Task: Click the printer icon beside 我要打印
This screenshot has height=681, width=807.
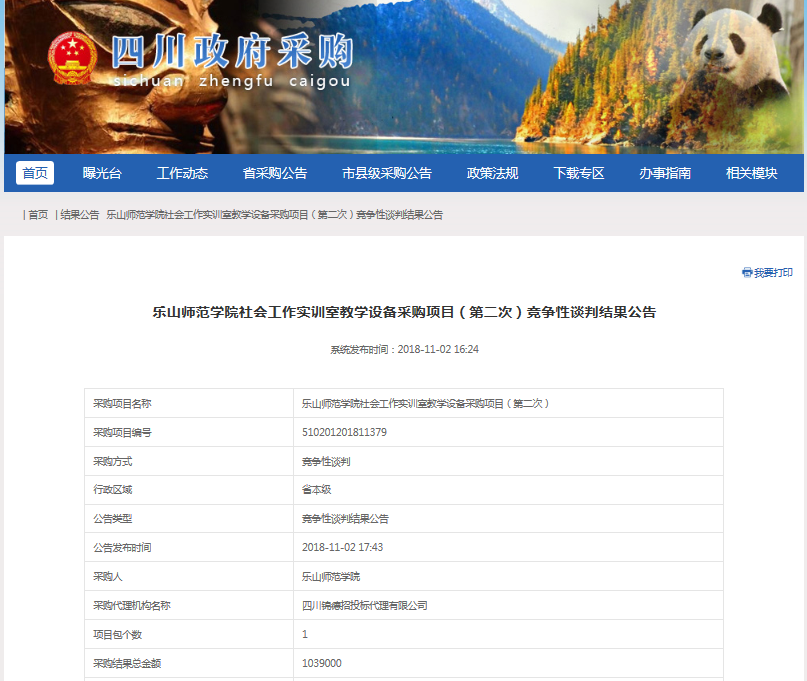Action: pyautogui.click(x=747, y=272)
